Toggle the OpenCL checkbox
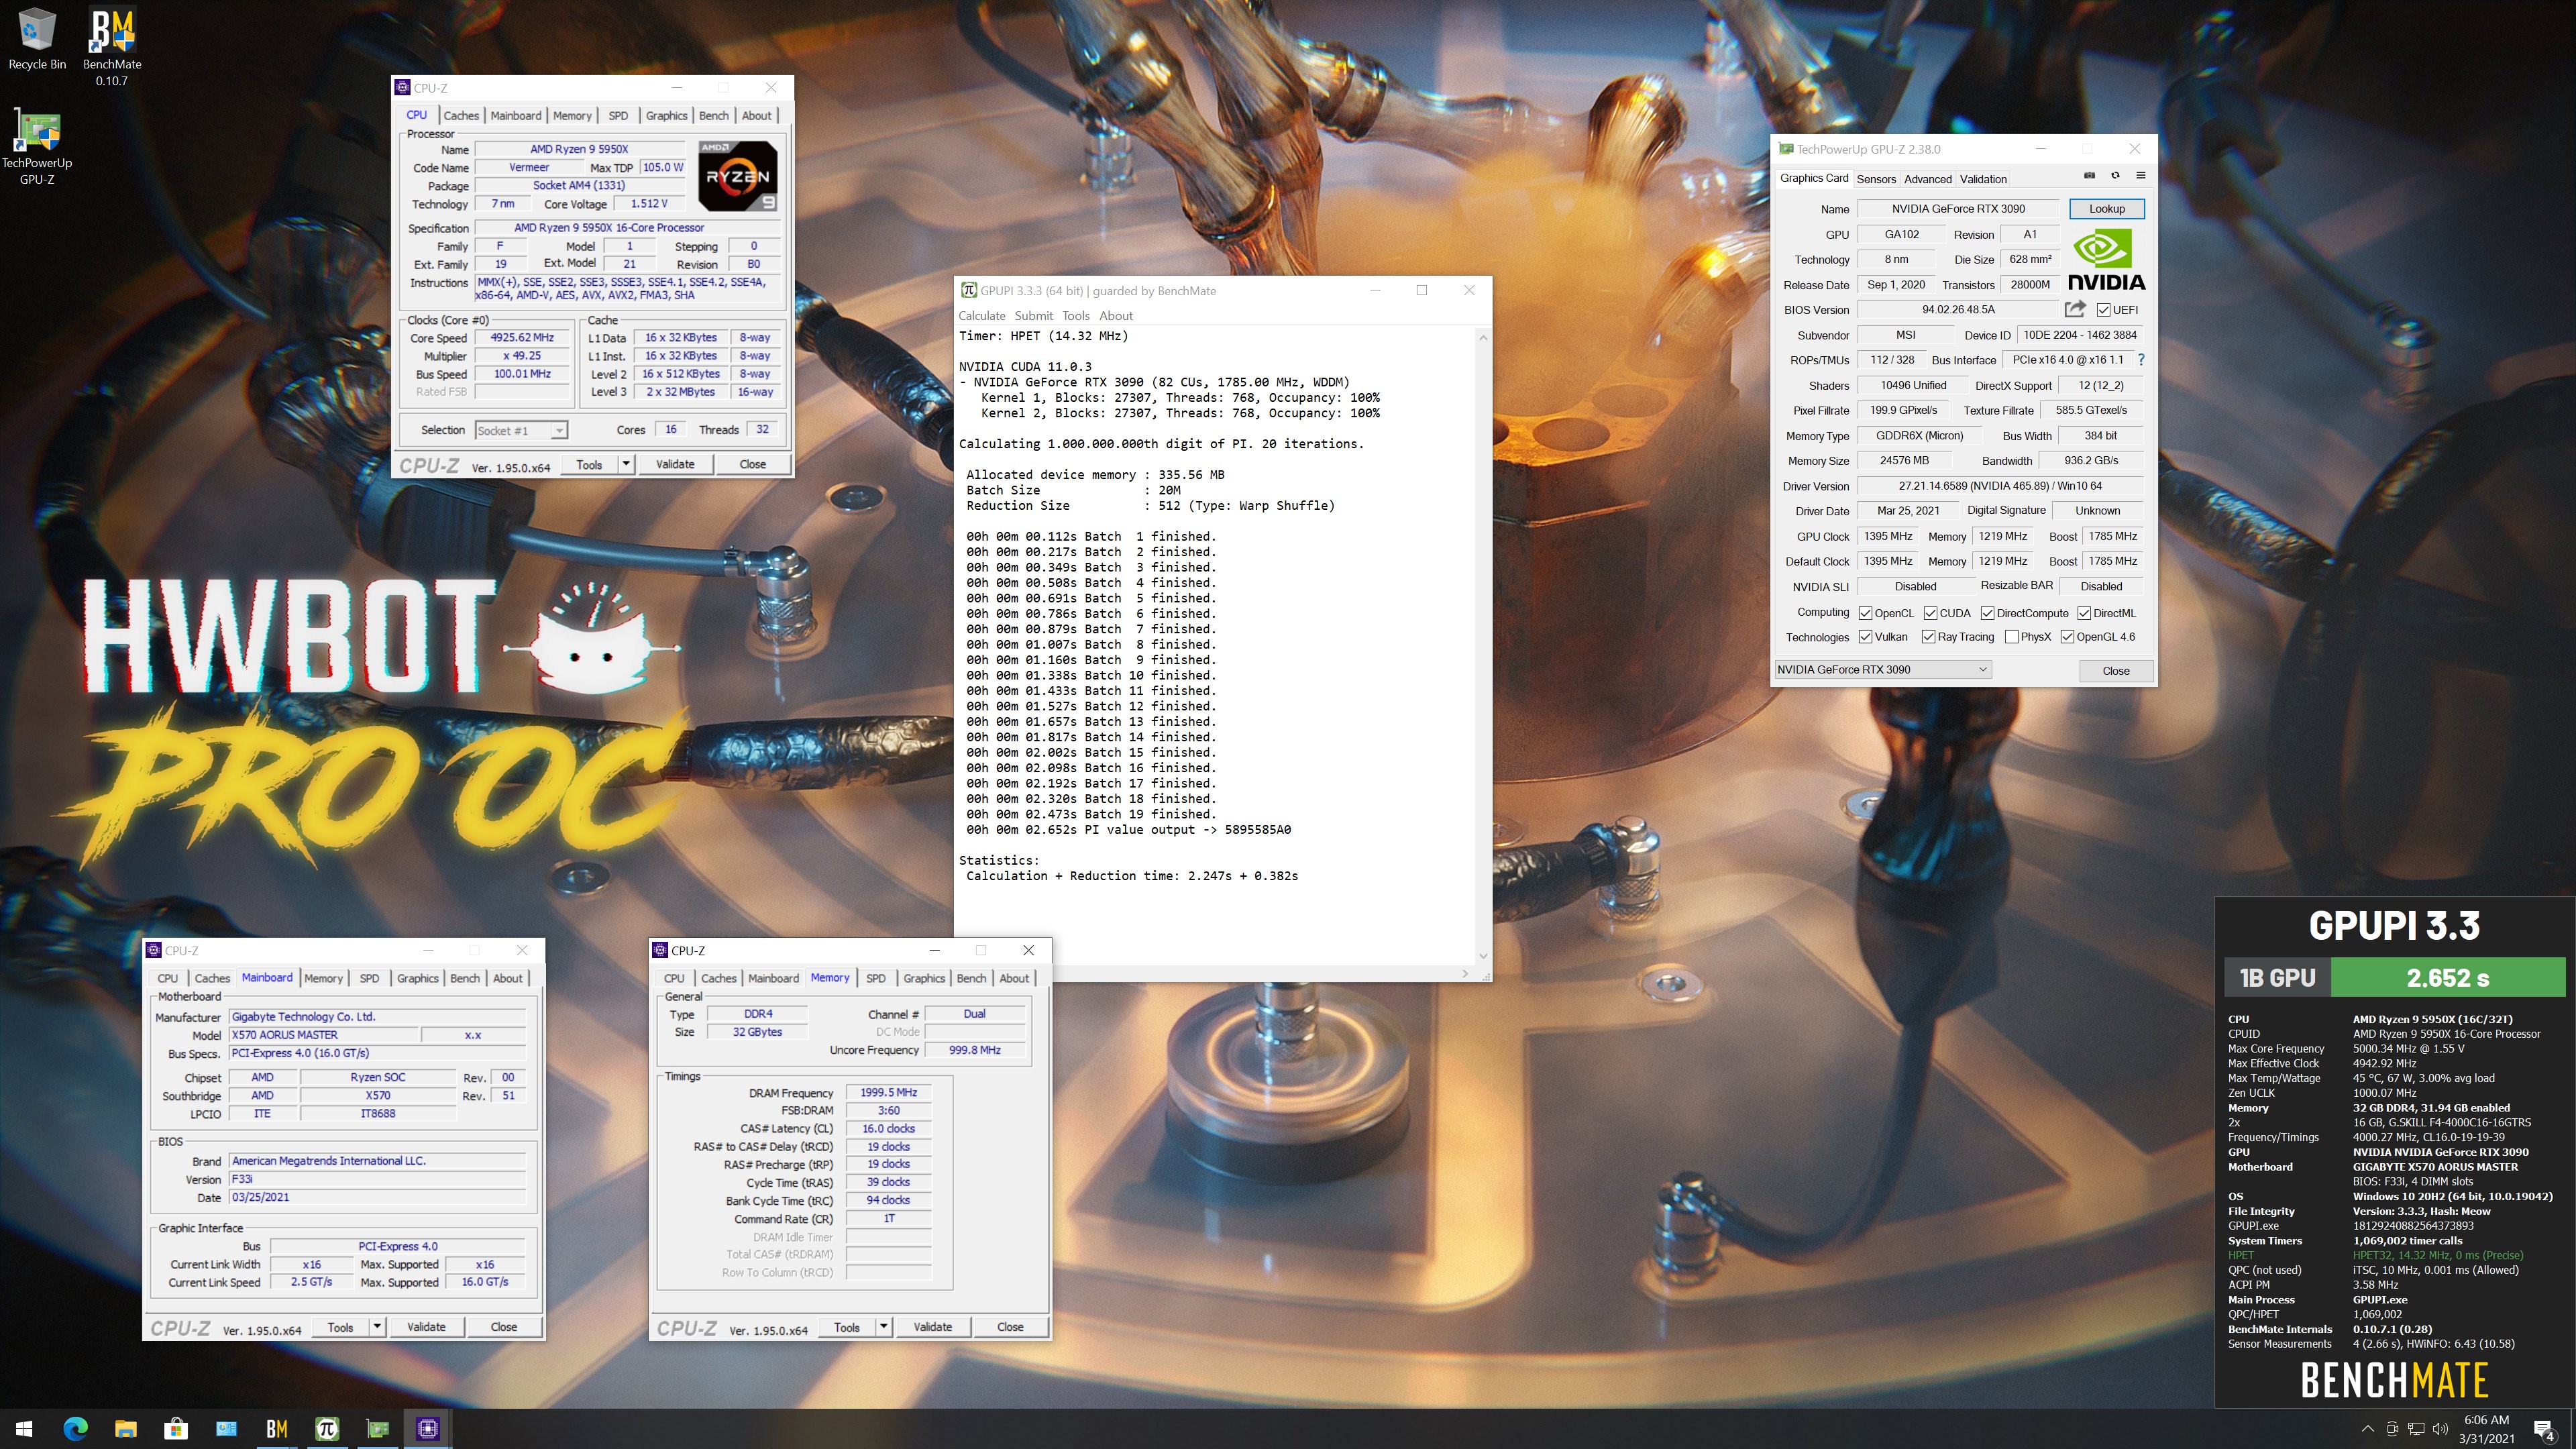 click(x=1865, y=613)
